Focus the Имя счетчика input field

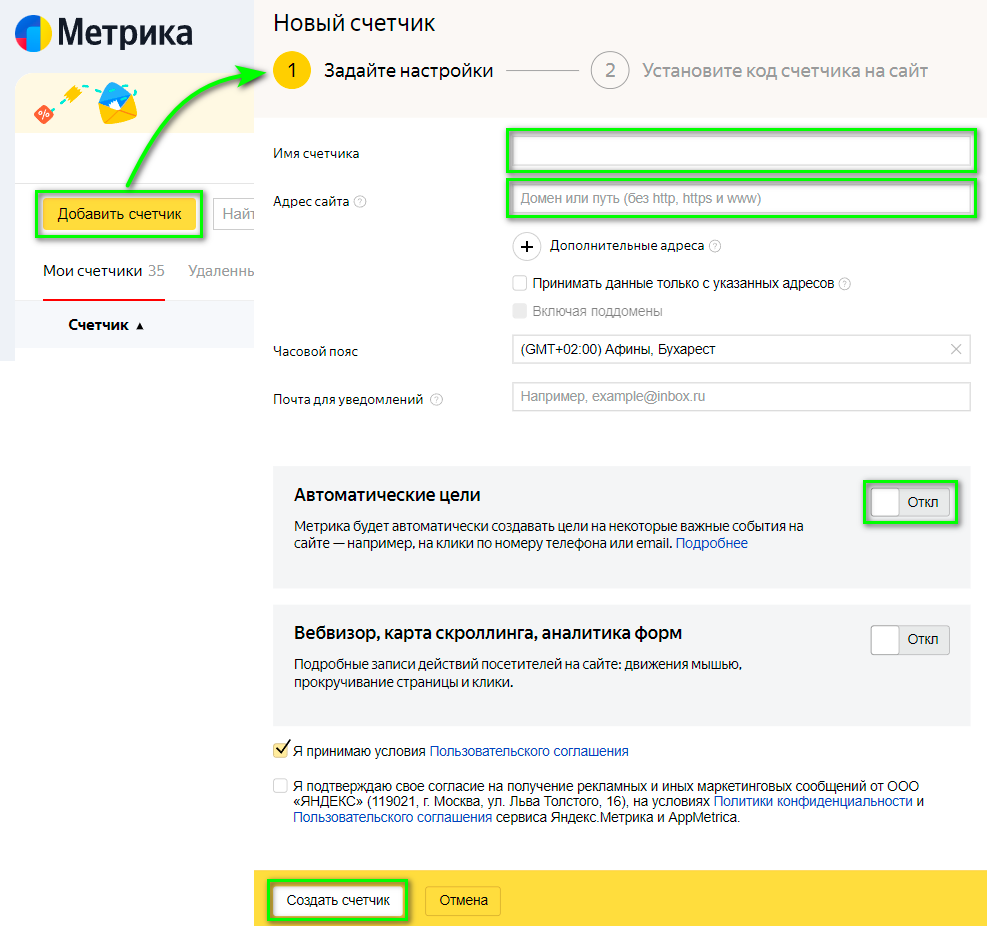(x=741, y=151)
